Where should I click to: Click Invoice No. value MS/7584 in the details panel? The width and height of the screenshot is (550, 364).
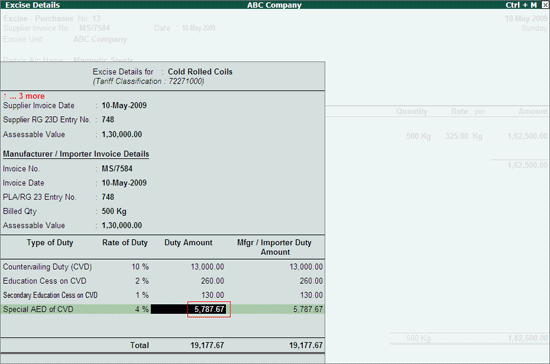[117, 169]
